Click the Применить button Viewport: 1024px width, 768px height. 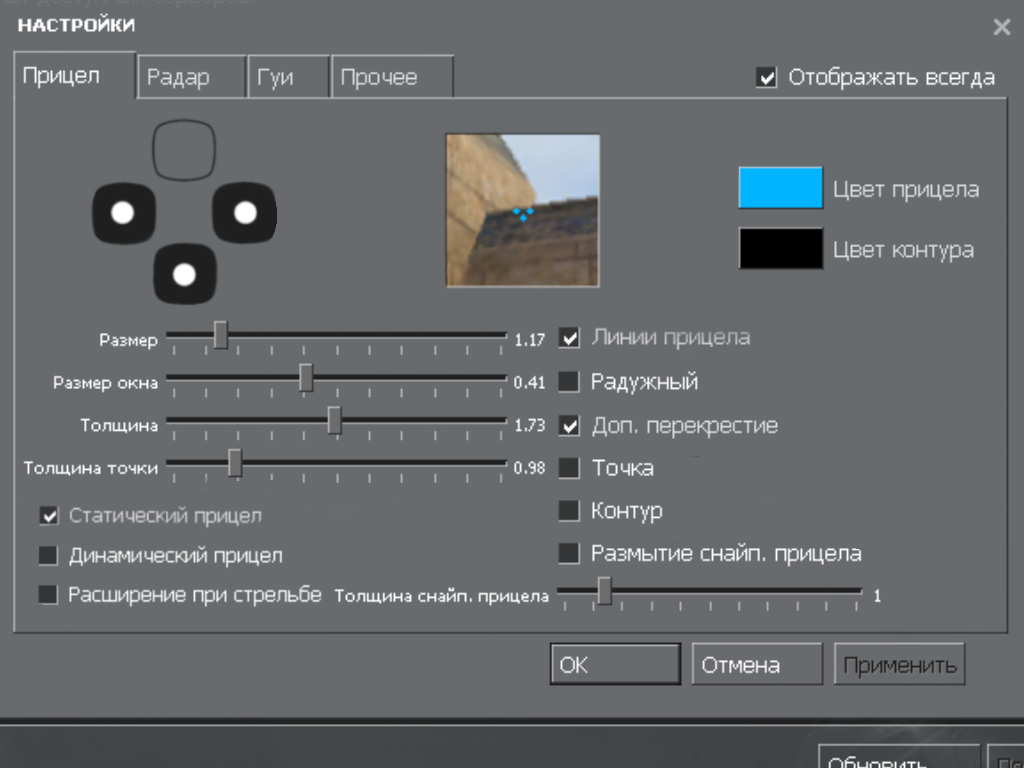pos(899,665)
